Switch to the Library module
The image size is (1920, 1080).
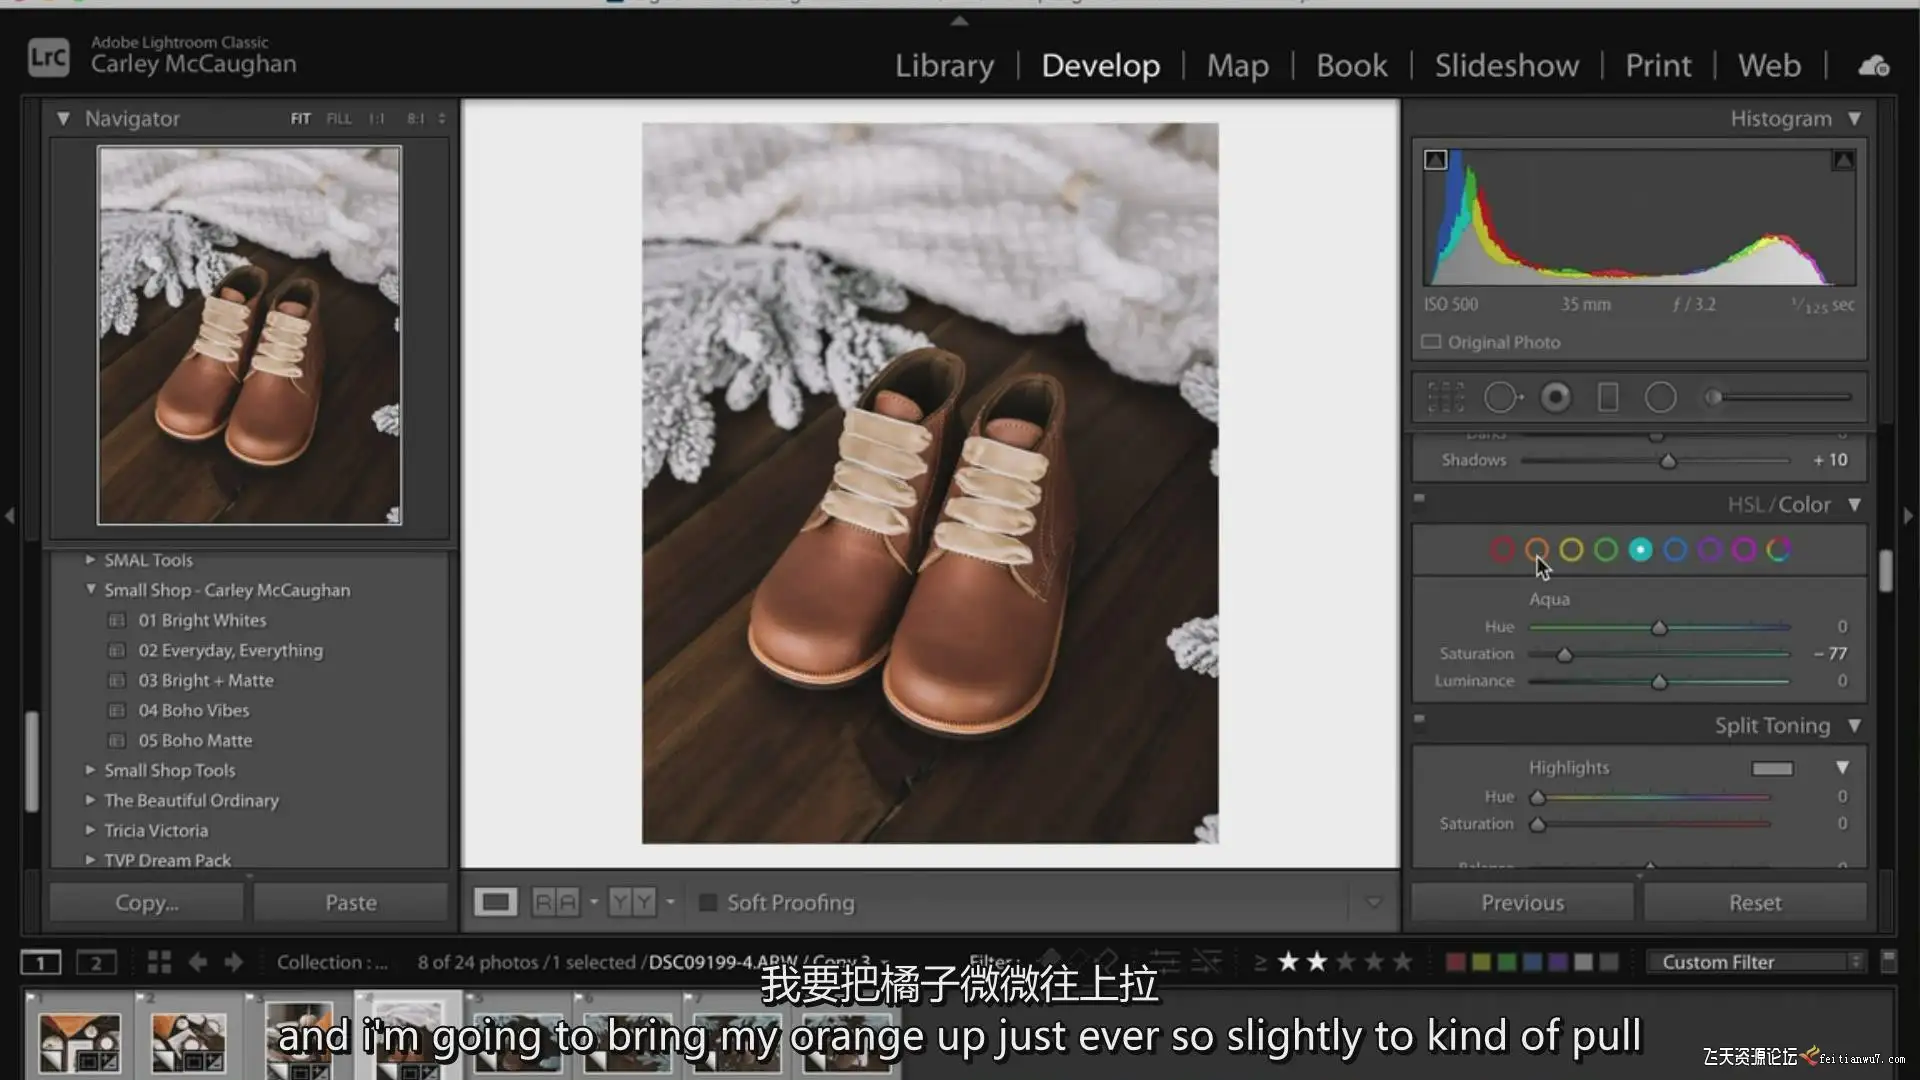pos(944,66)
